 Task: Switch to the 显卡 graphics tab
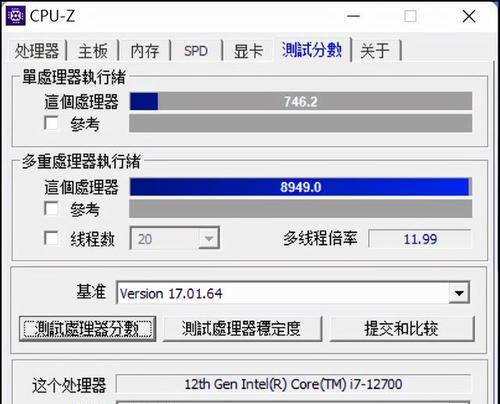click(248, 51)
